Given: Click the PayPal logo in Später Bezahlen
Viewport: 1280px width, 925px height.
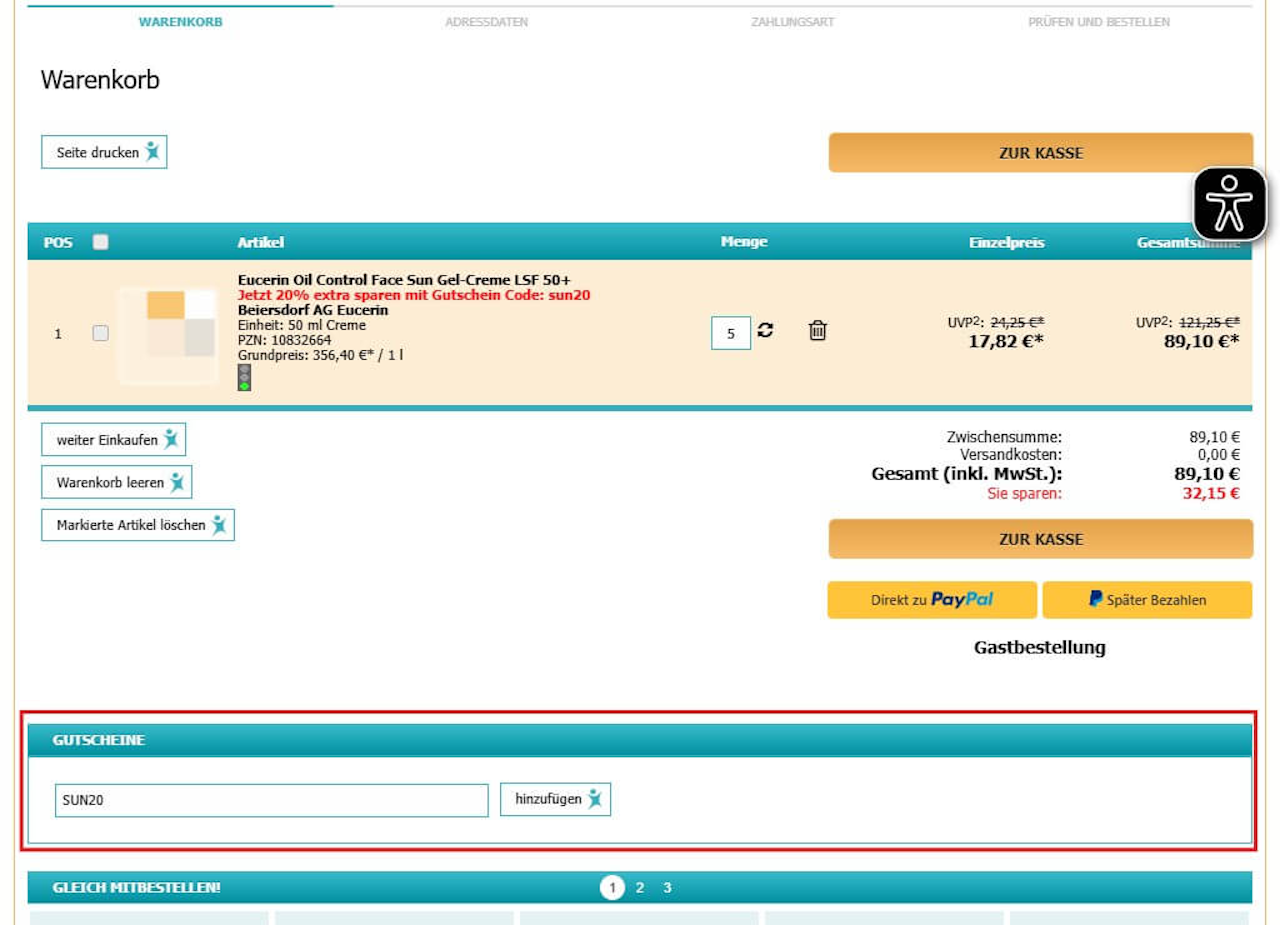Looking at the screenshot, I should [1096, 600].
